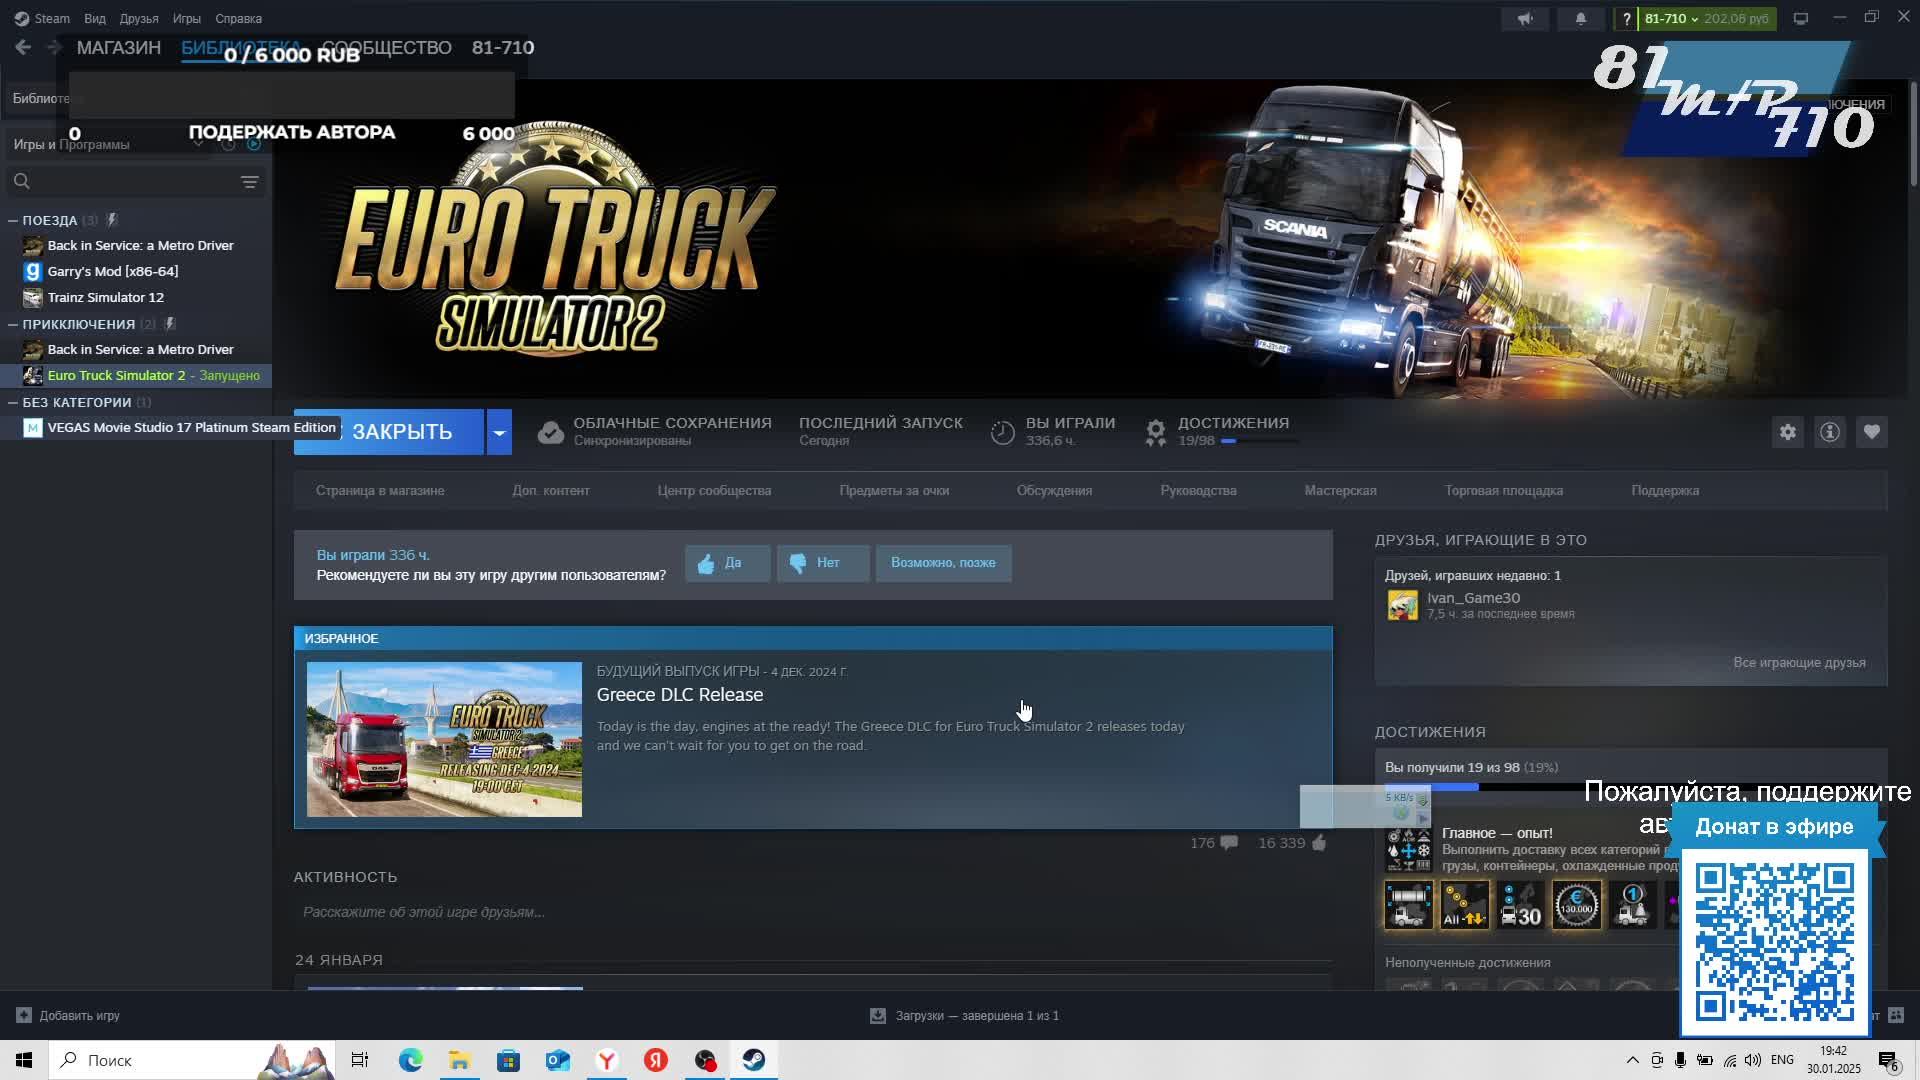Switch to the МАГАЗИН tab
This screenshot has height=1080, width=1920.
click(x=119, y=47)
